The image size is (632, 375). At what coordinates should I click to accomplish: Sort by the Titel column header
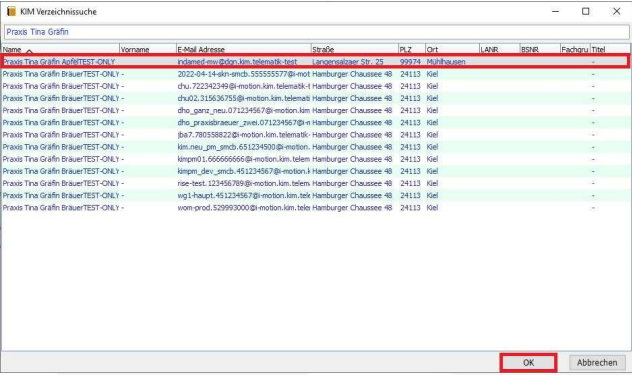tap(610, 49)
